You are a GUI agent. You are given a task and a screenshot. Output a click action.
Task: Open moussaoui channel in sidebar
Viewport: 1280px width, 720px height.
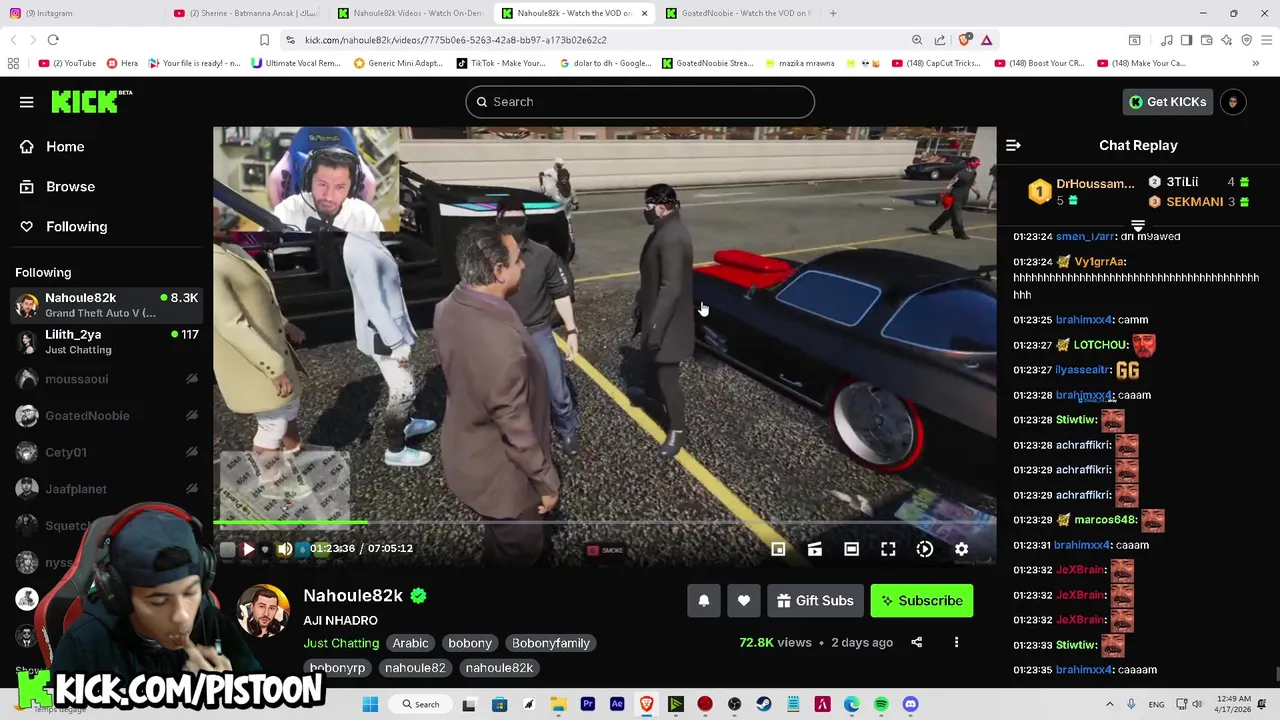[x=107, y=379]
